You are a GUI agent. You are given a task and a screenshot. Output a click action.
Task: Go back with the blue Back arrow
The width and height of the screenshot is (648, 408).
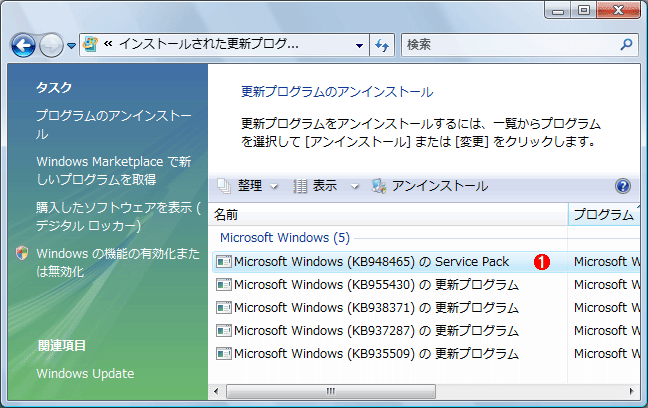point(23,45)
